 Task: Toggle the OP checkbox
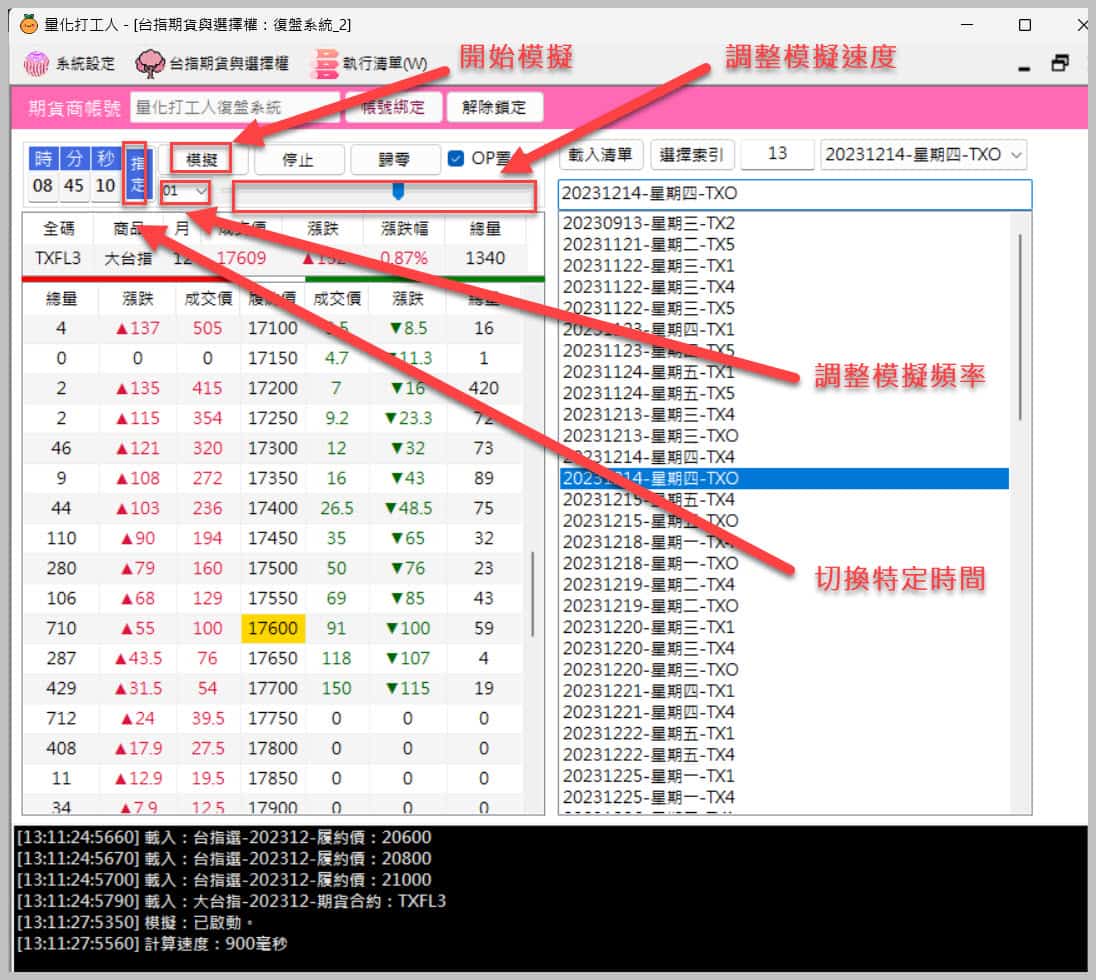point(456,158)
